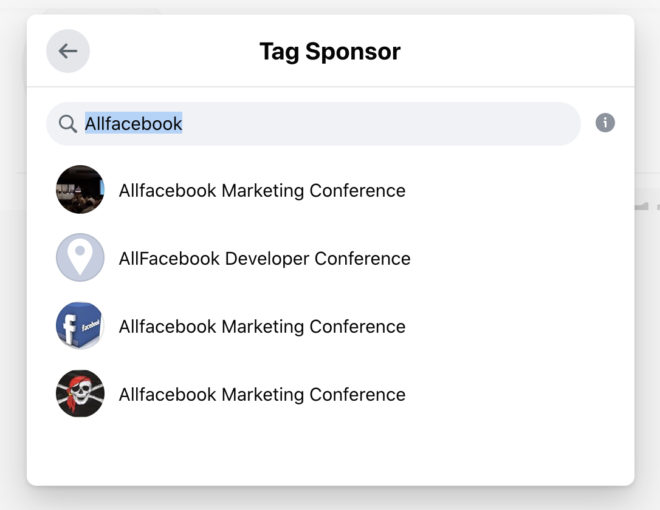Pick the blue Facebook cube logo avatar

tap(80, 326)
